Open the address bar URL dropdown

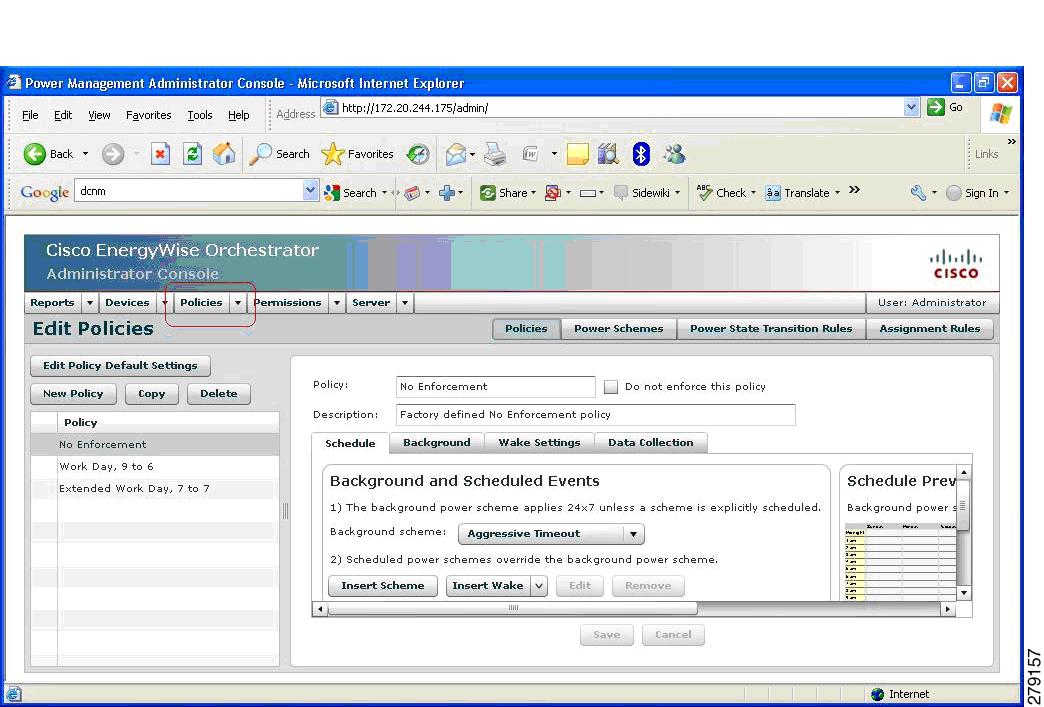(x=912, y=107)
